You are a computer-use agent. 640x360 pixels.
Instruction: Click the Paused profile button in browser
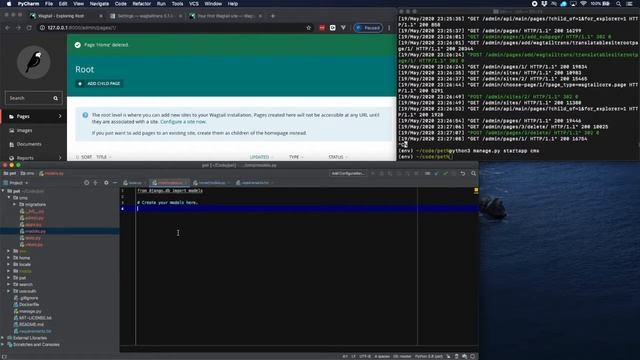click(x=368, y=28)
